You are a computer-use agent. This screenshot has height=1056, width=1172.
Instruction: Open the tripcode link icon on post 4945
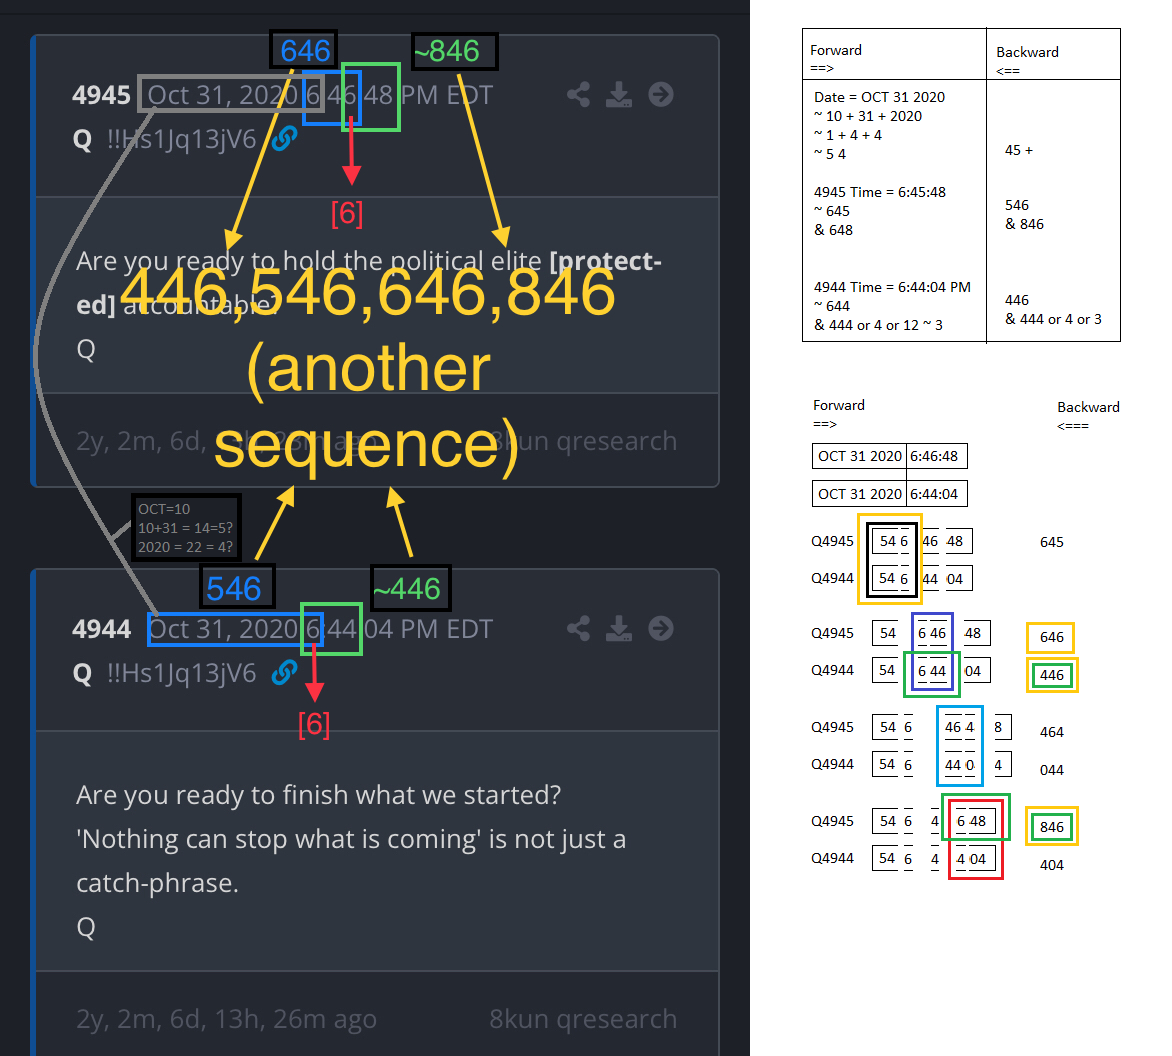coord(284,138)
